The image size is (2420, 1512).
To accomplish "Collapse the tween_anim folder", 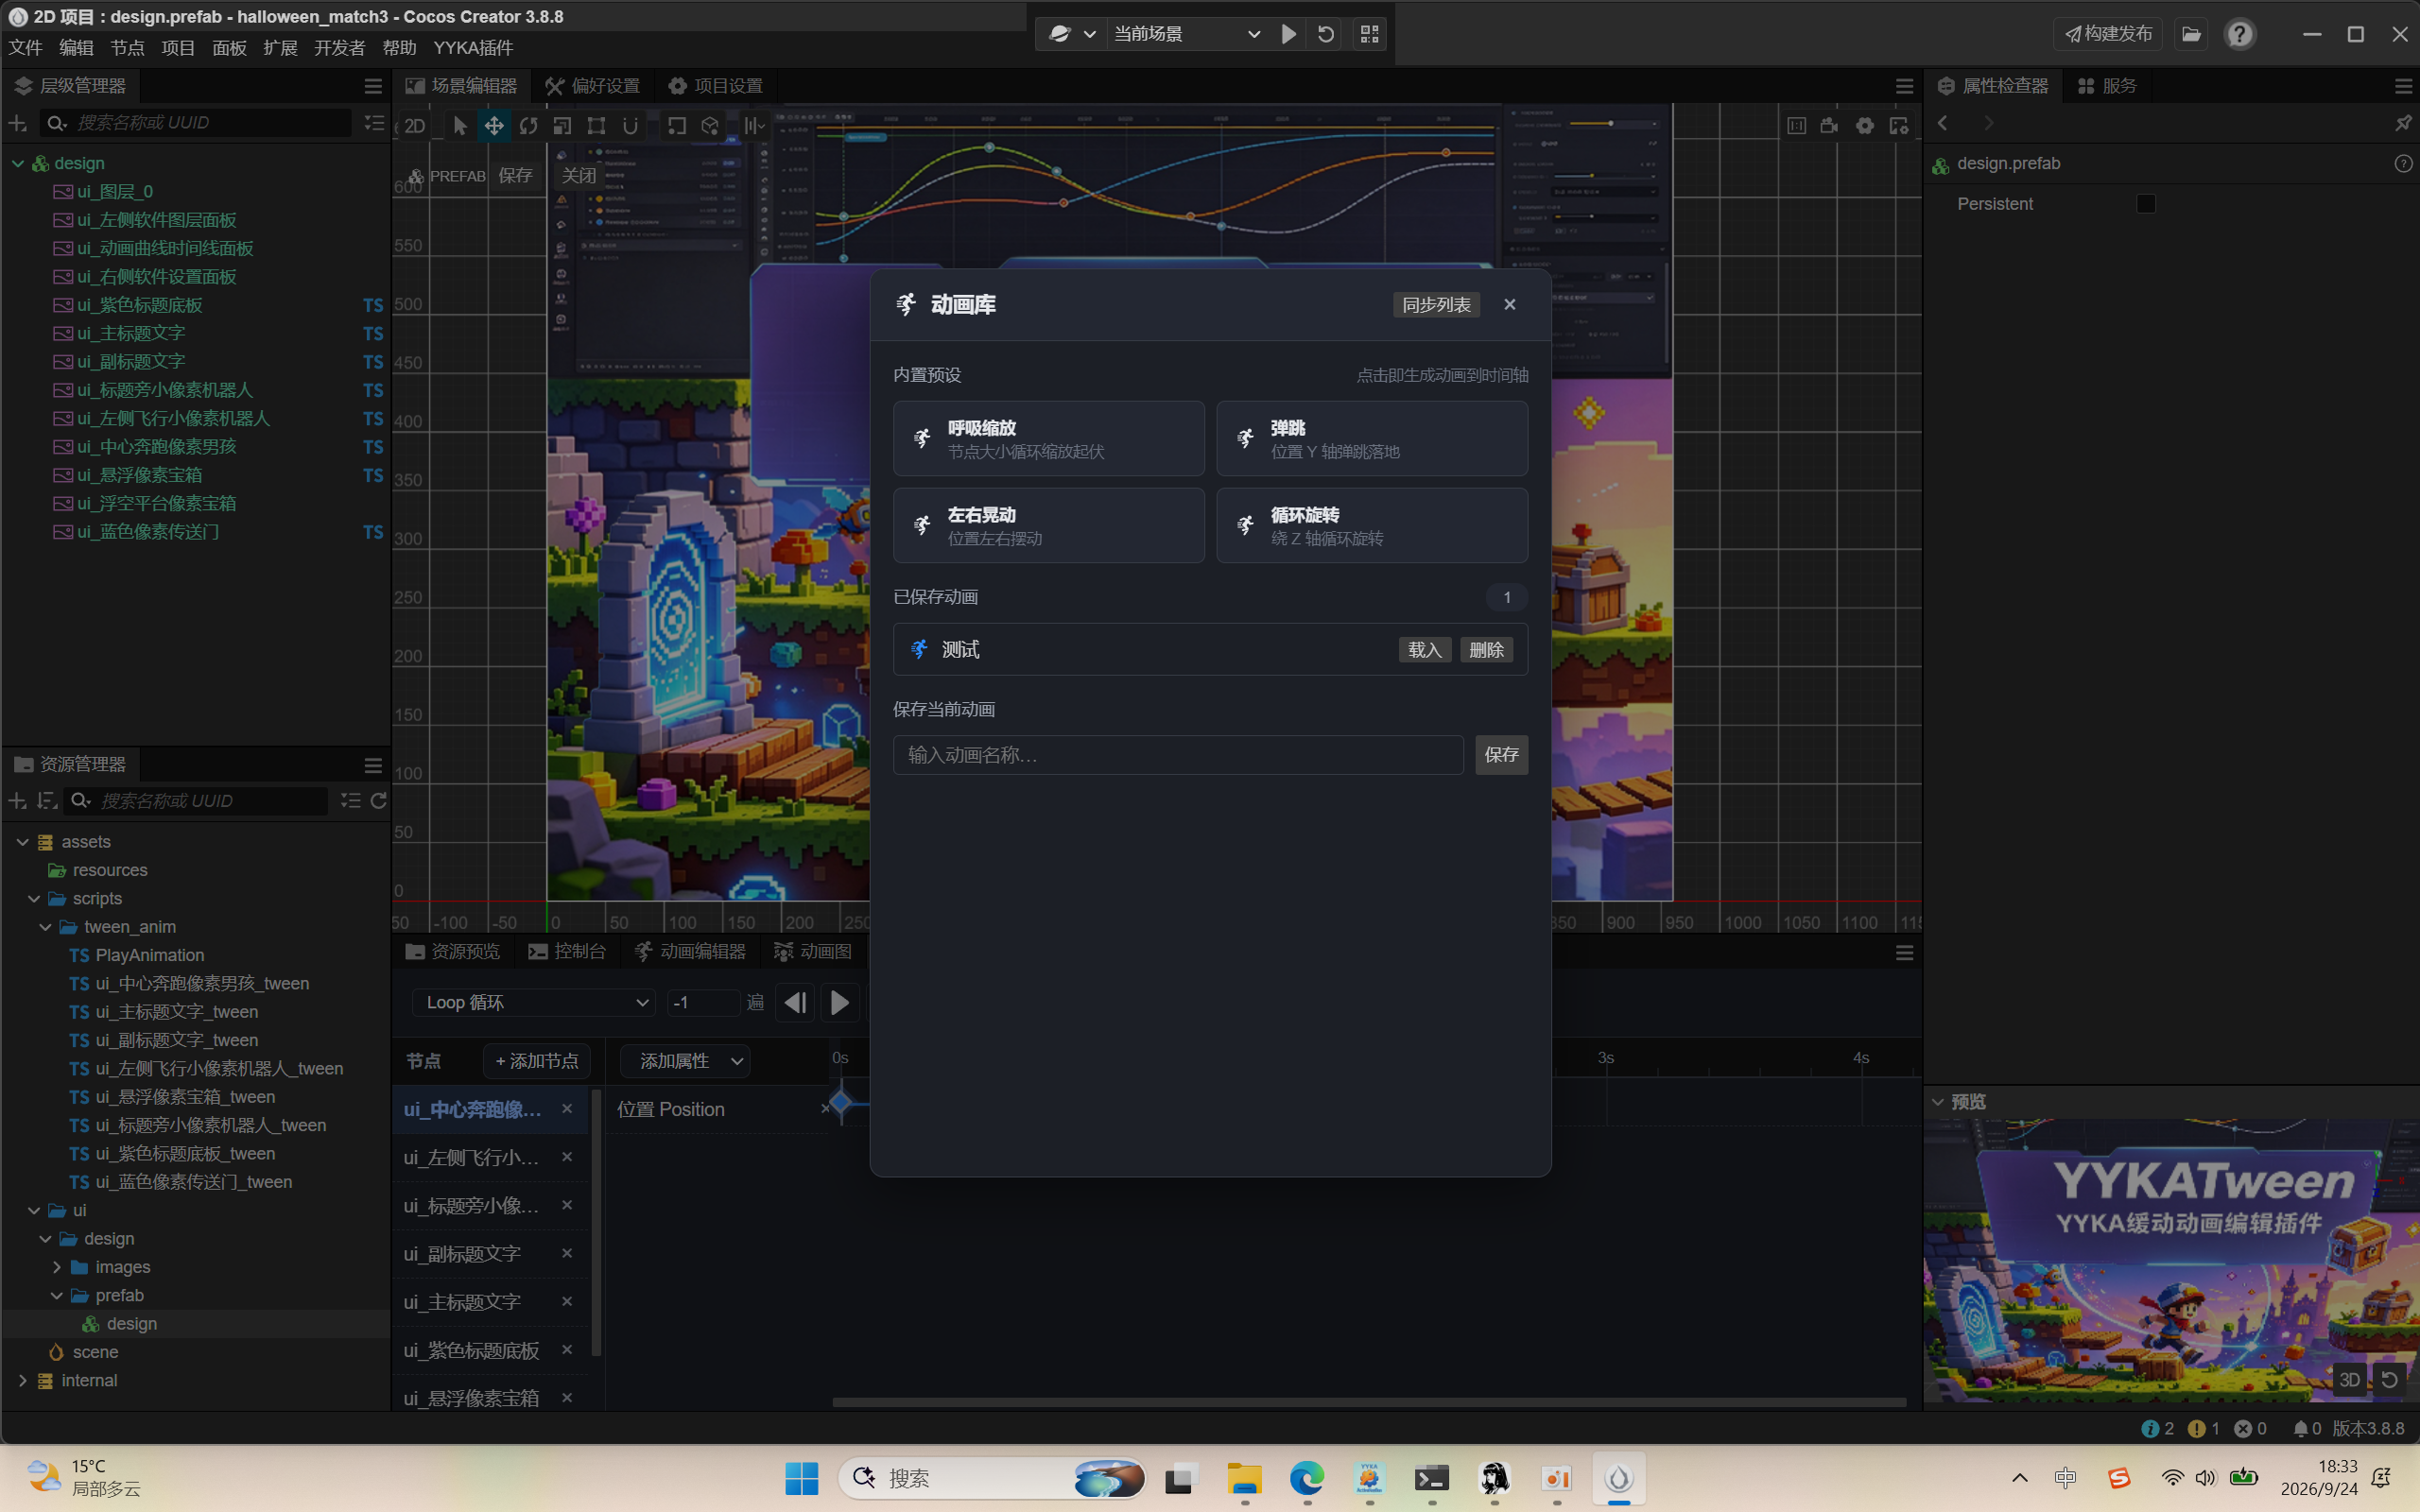I will click(46, 927).
